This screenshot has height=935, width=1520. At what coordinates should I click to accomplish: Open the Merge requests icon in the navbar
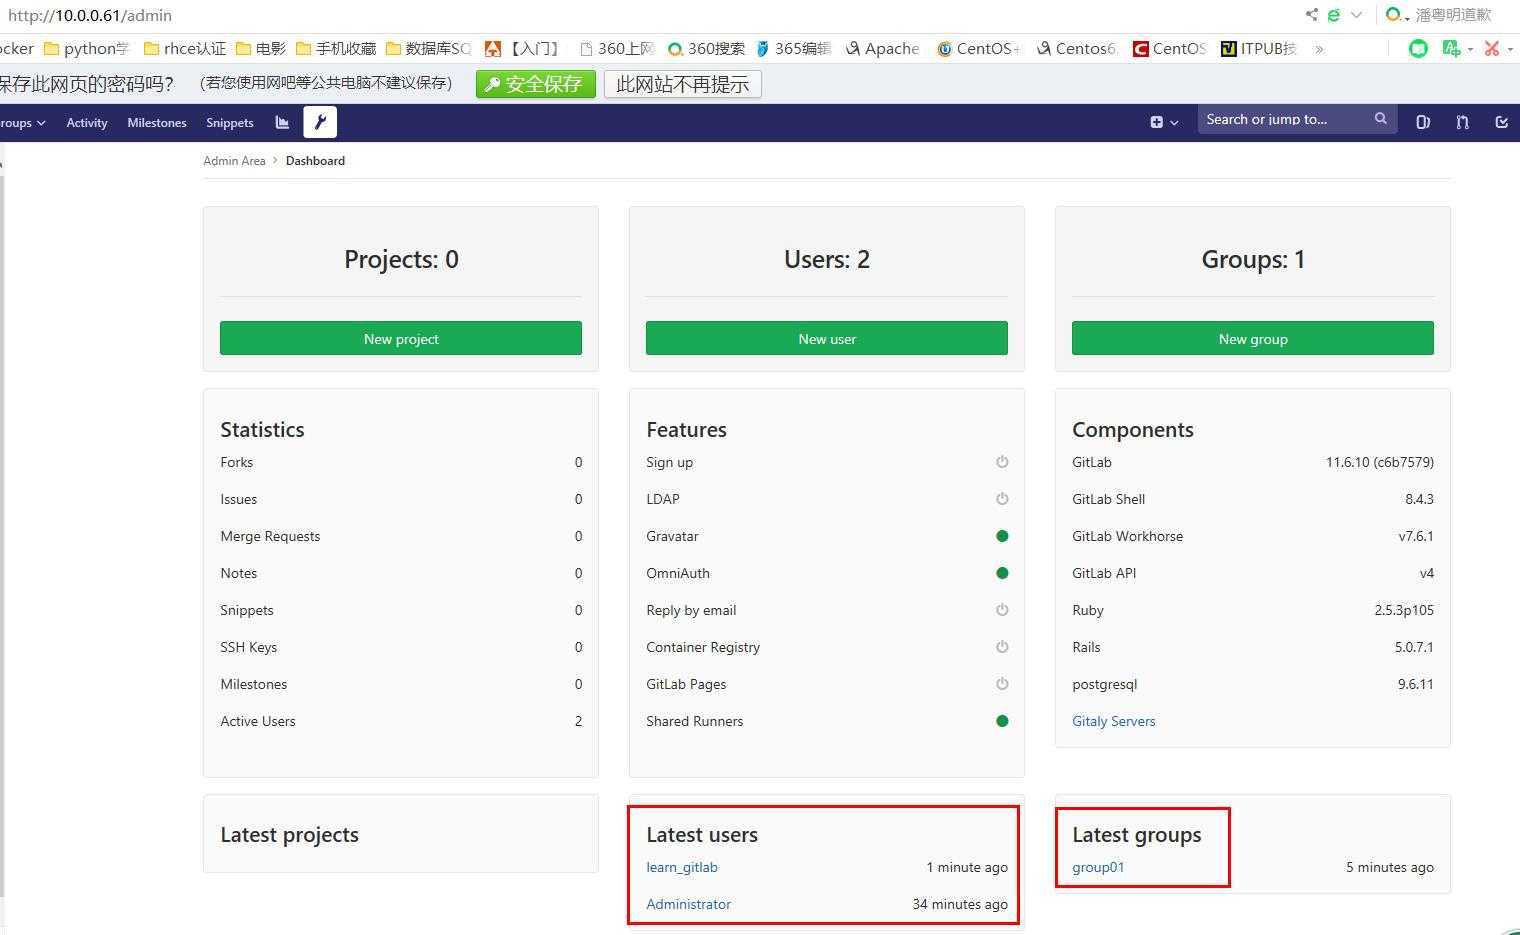pyautogui.click(x=1462, y=122)
